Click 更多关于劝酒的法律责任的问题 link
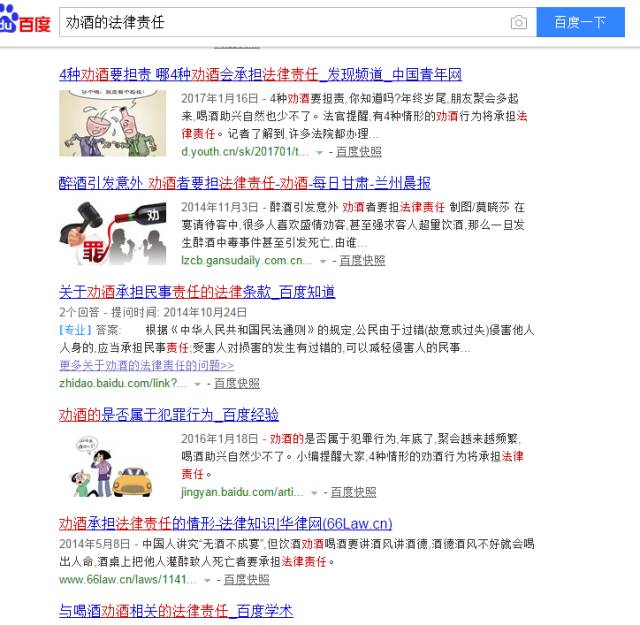 point(147,365)
